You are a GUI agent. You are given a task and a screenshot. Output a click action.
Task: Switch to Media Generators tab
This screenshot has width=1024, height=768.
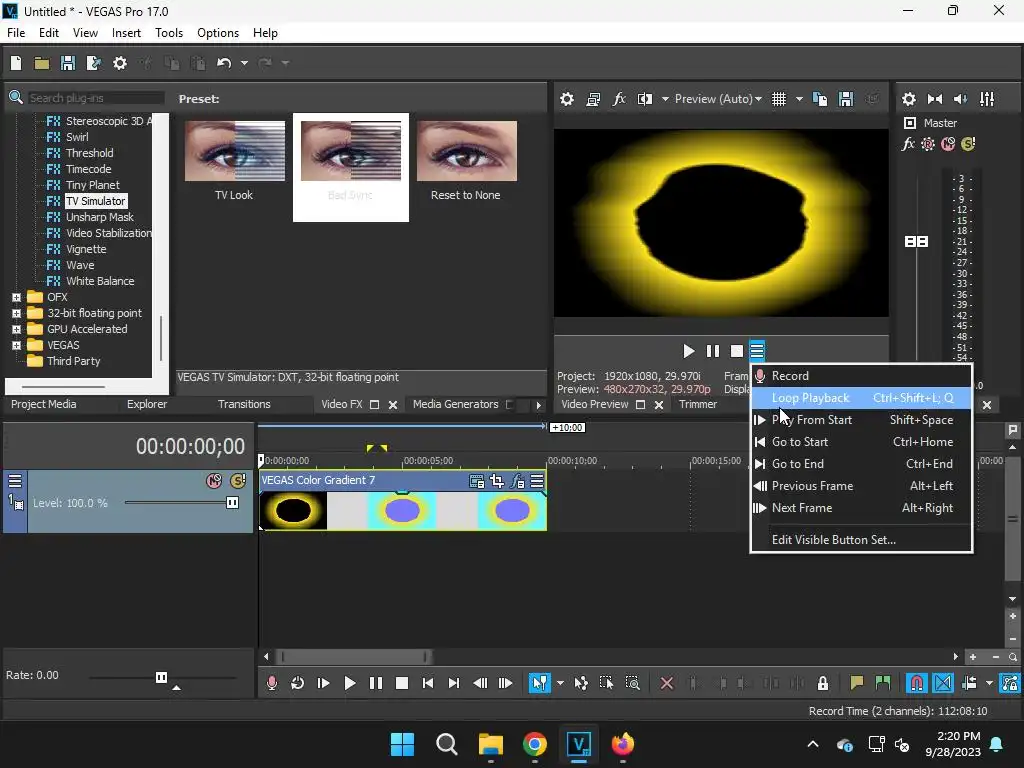tap(455, 404)
